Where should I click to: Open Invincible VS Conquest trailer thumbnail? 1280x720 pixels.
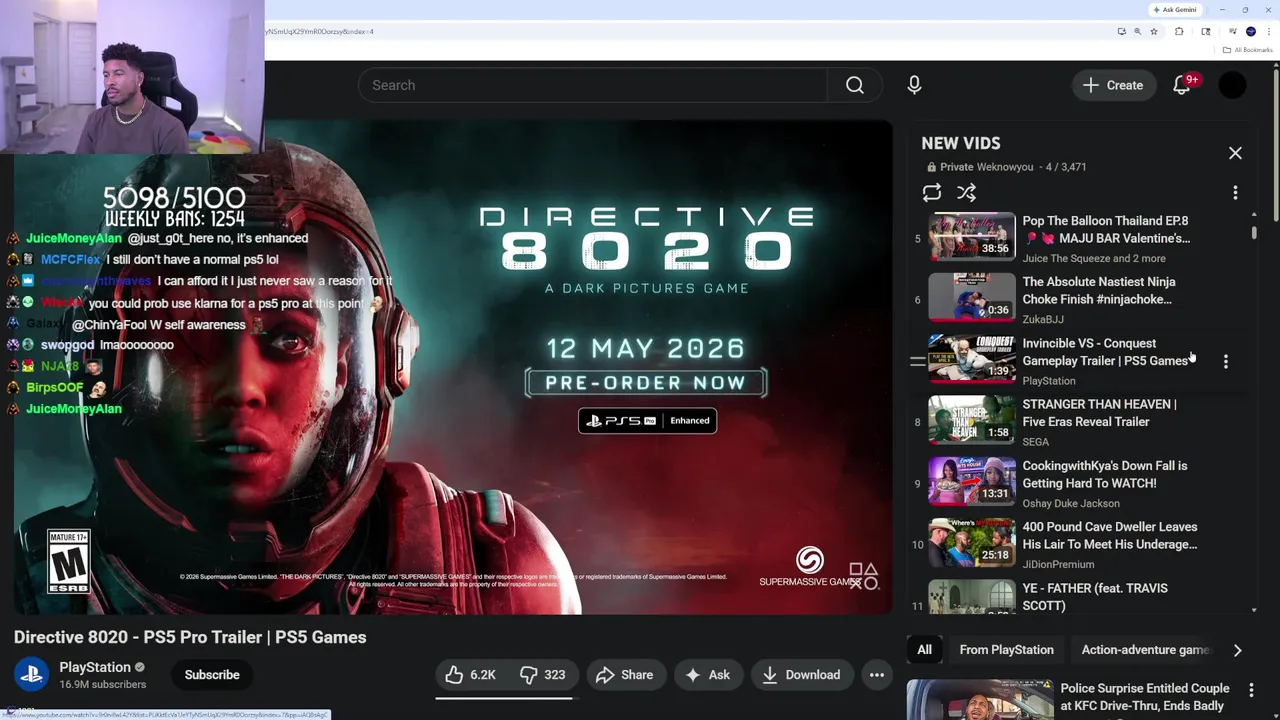972,359
